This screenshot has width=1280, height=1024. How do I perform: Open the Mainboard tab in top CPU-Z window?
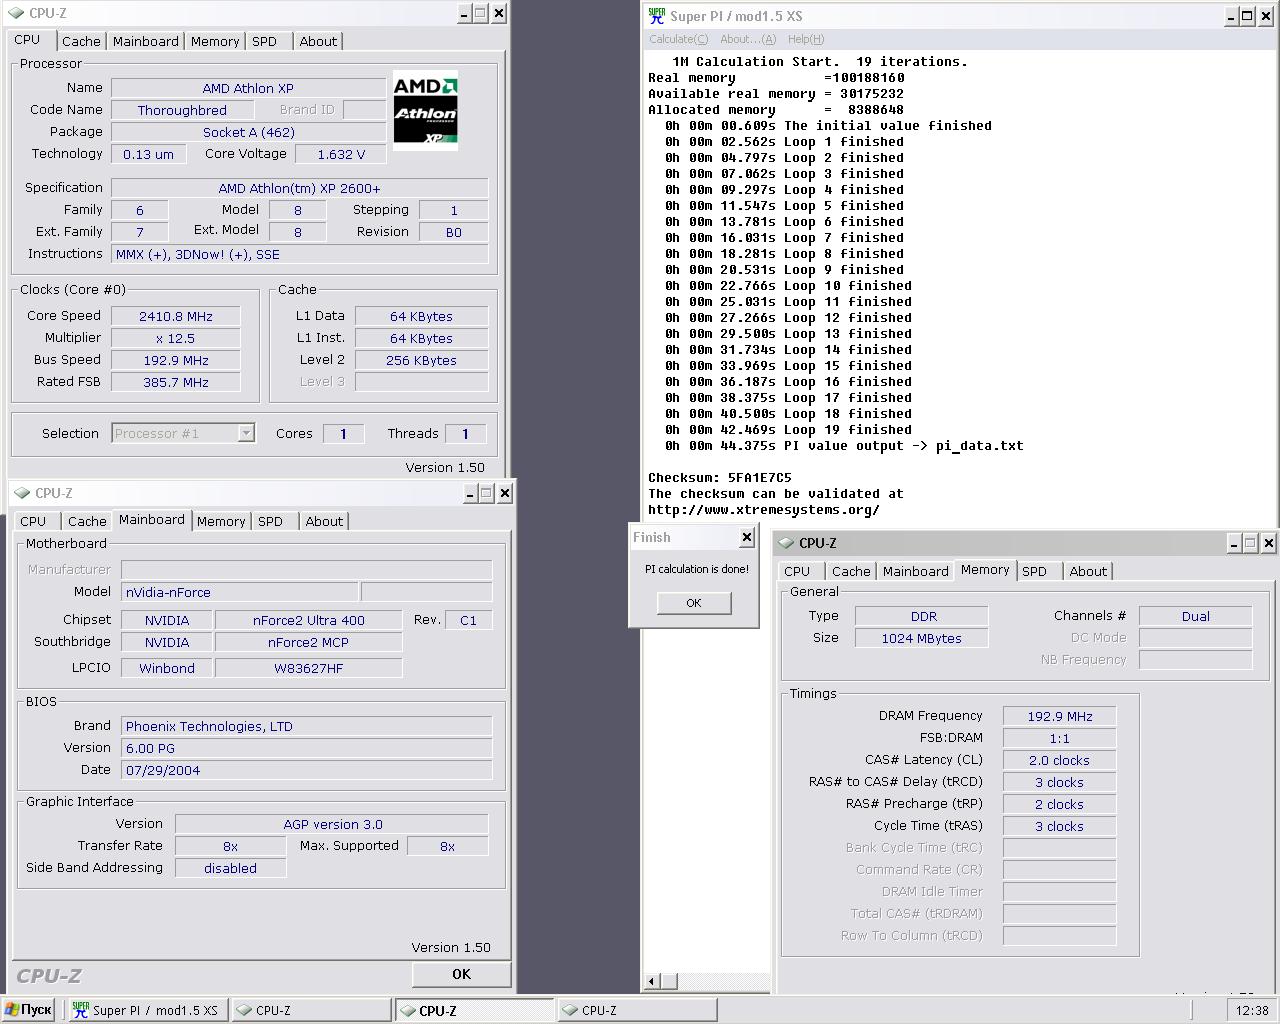click(x=146, y=41)
